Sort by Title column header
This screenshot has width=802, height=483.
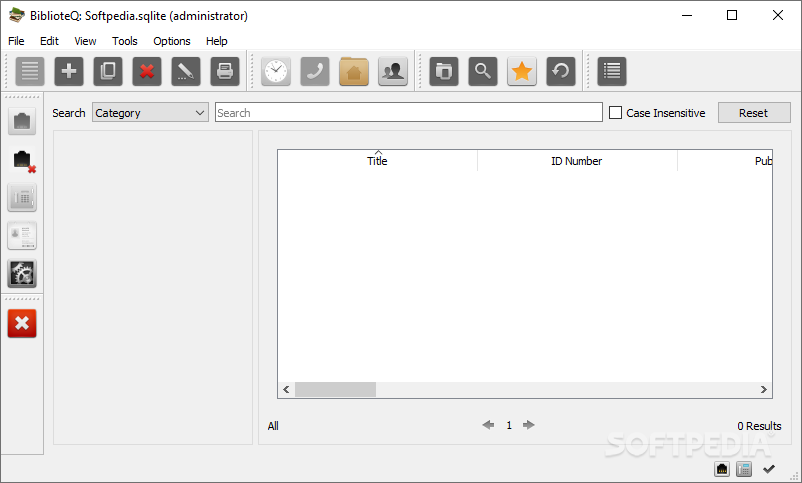point(377,161)
